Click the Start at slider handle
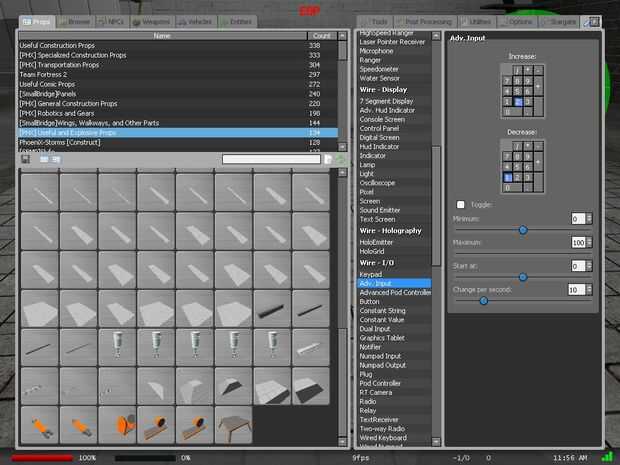 pos(522,277)
